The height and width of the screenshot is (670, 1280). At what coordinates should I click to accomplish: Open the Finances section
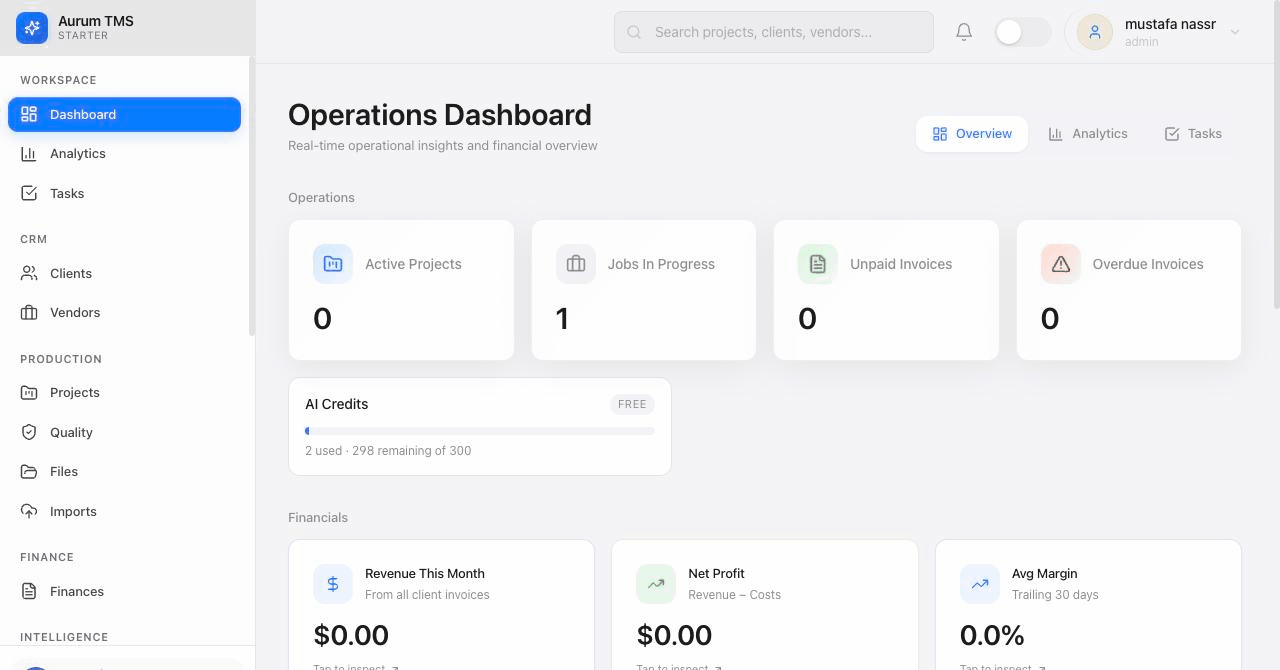click(124, 591)
